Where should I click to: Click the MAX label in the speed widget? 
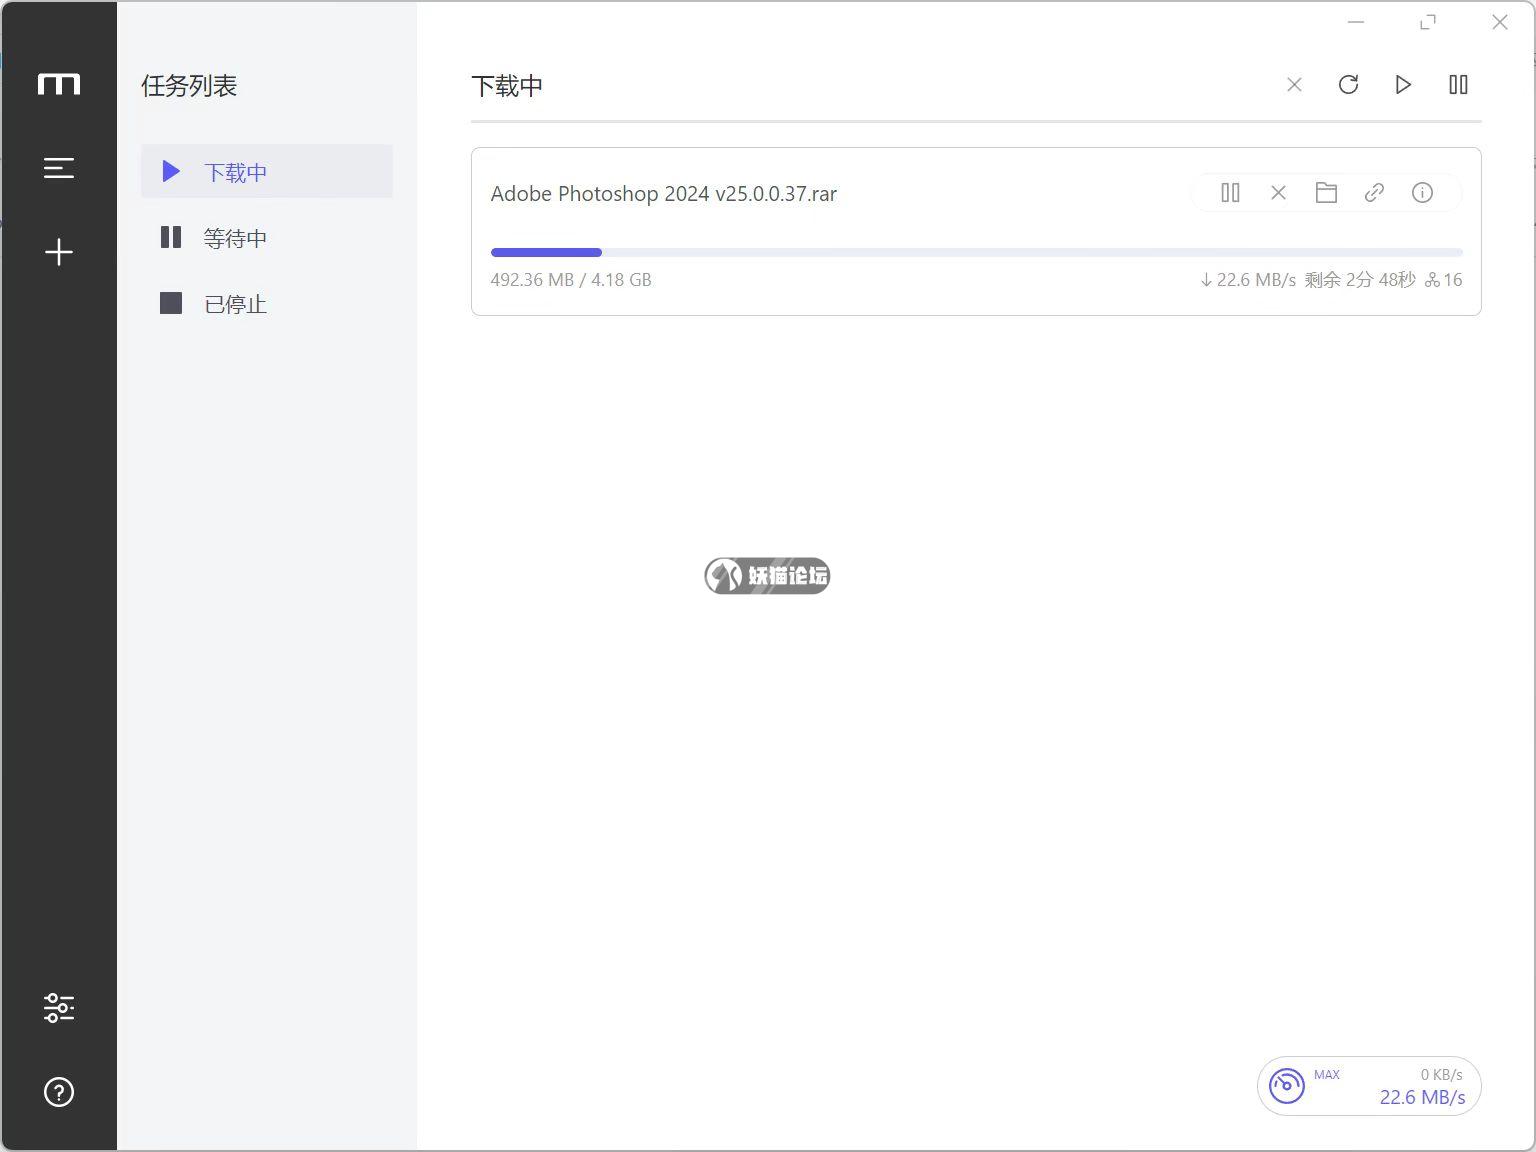point(1327,1074)
